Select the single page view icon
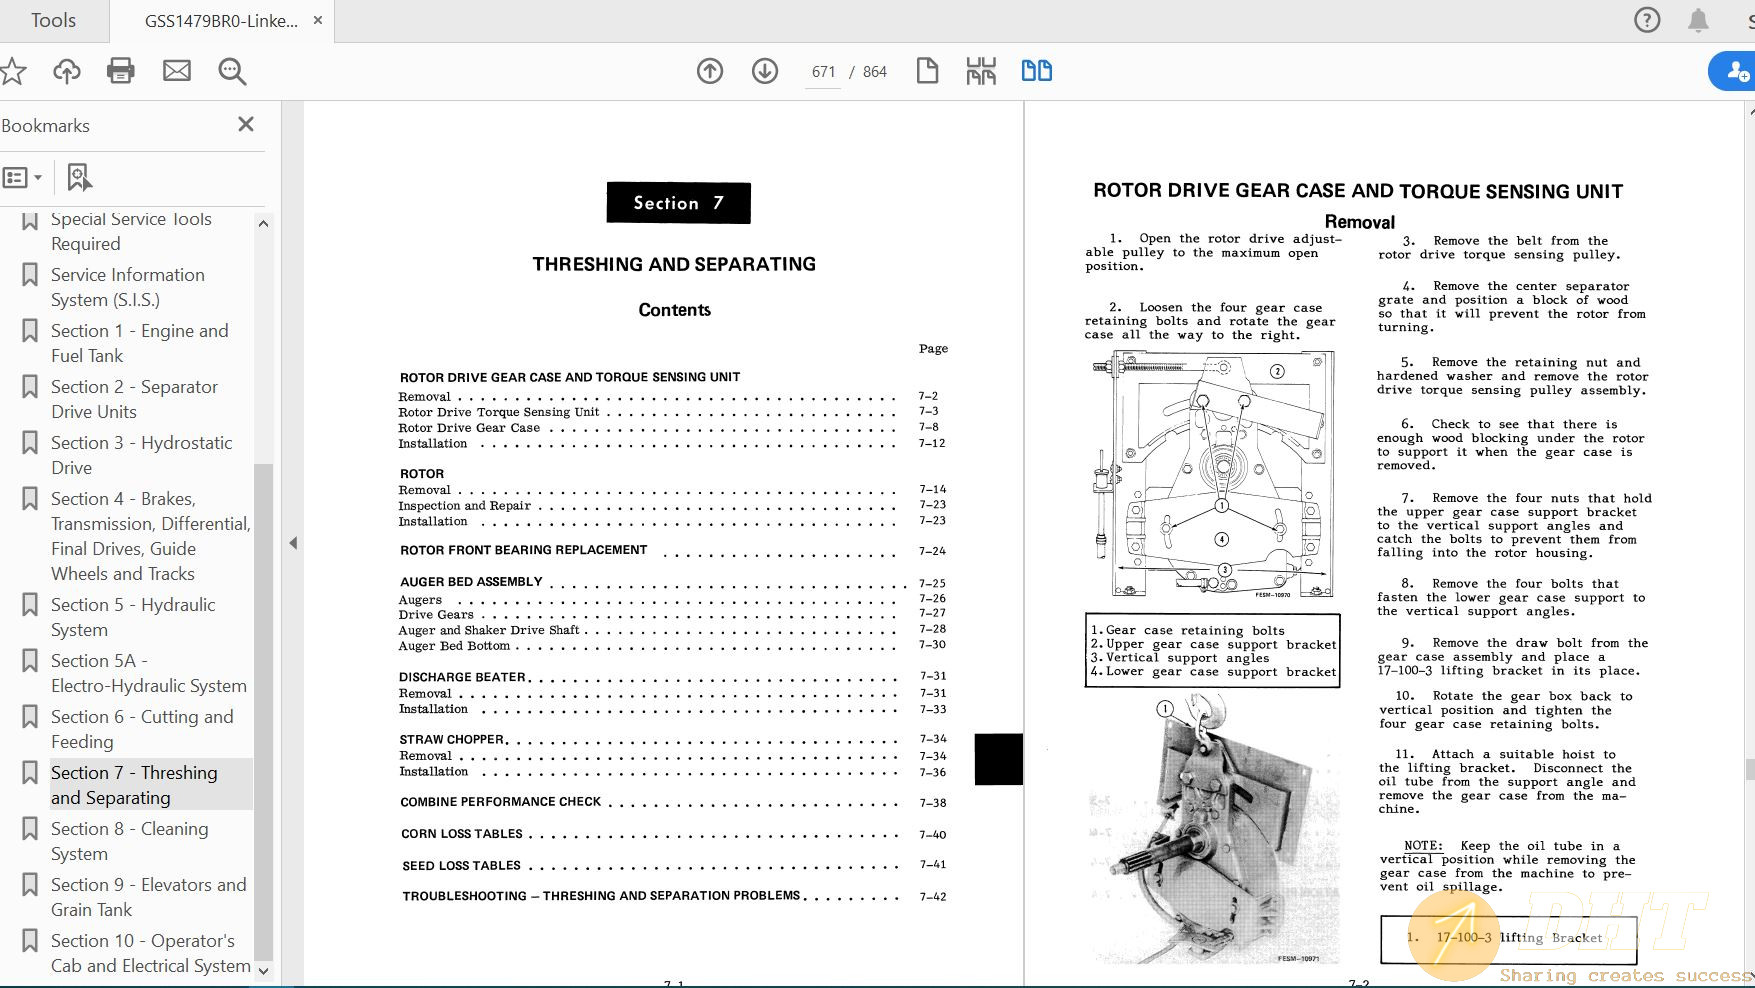 pos(927,71)
